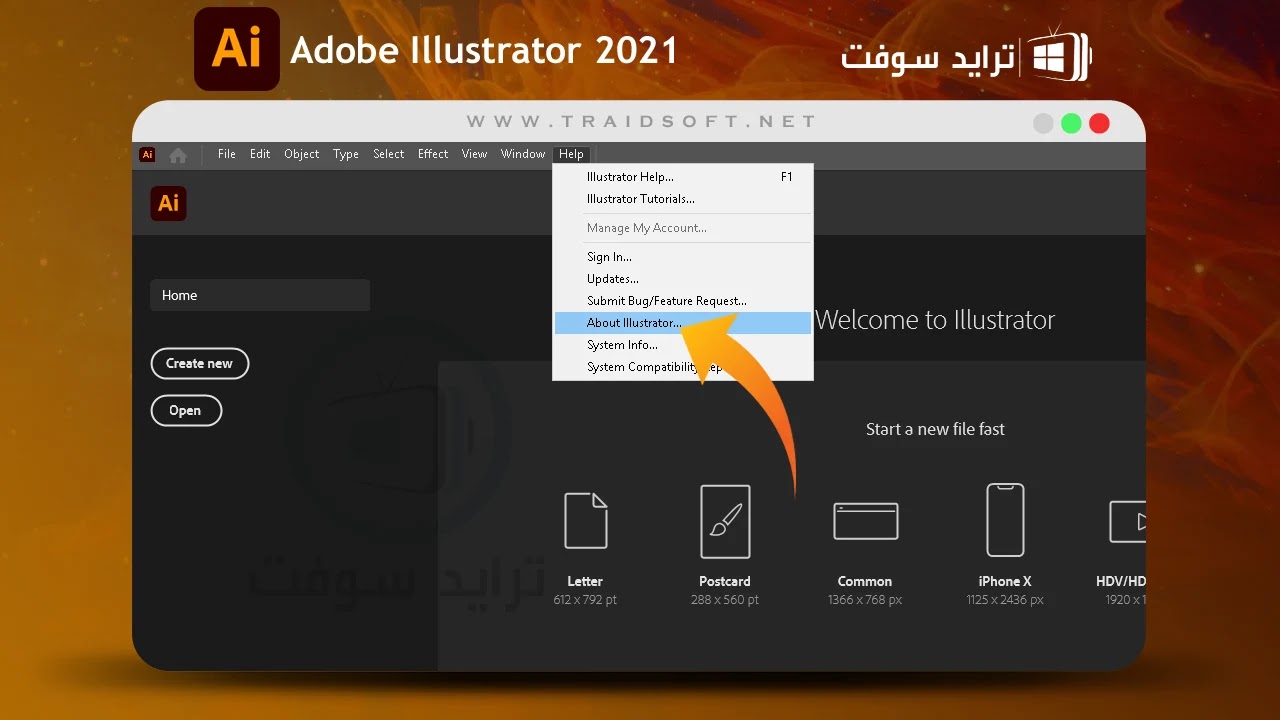
Task: Select the Postcard preset icon
Action: point(725,521)
